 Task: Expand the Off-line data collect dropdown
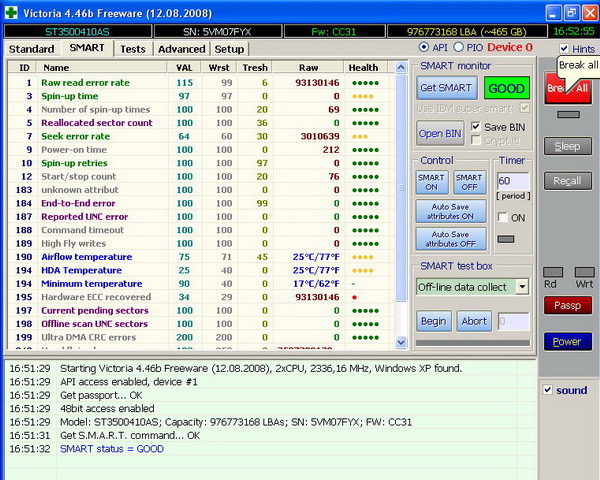pos(522,287)
